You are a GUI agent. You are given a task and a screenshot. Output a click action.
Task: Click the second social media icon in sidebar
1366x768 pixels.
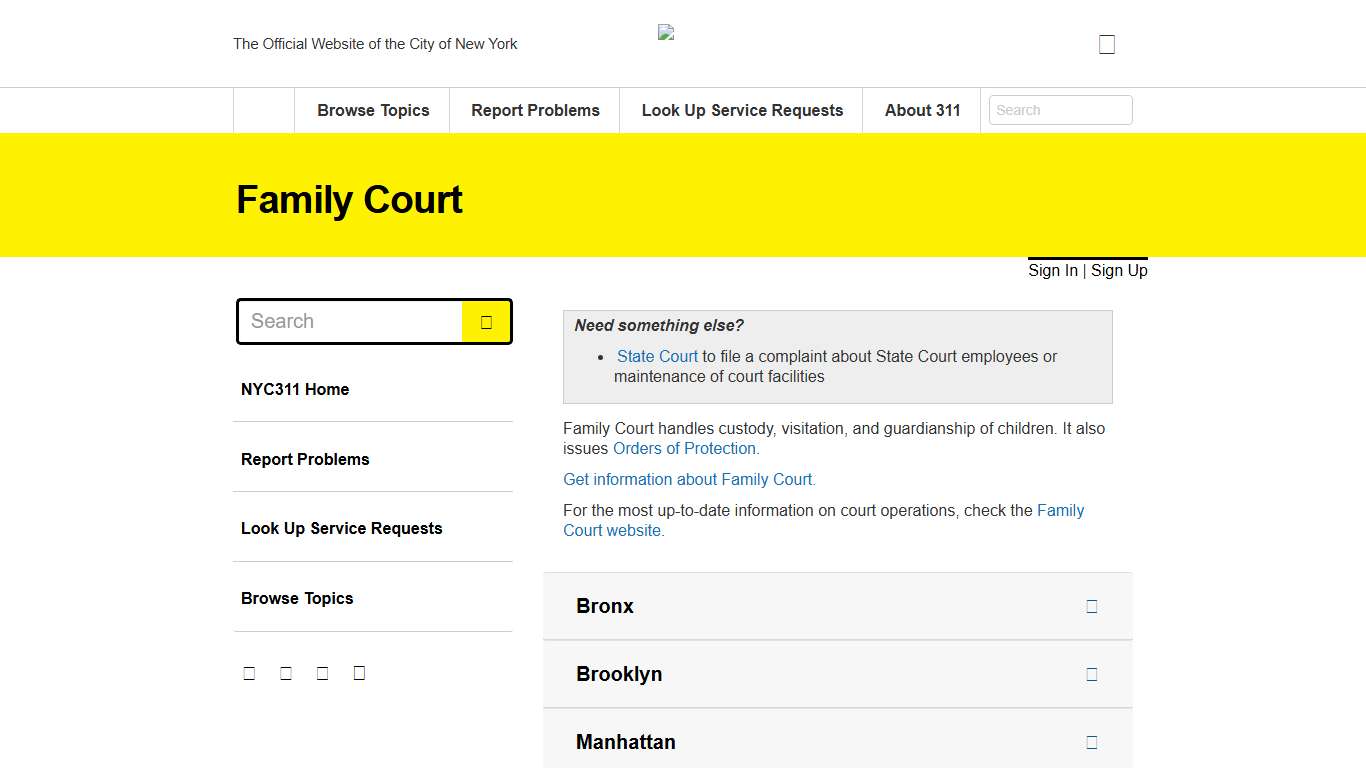point(286,672)
